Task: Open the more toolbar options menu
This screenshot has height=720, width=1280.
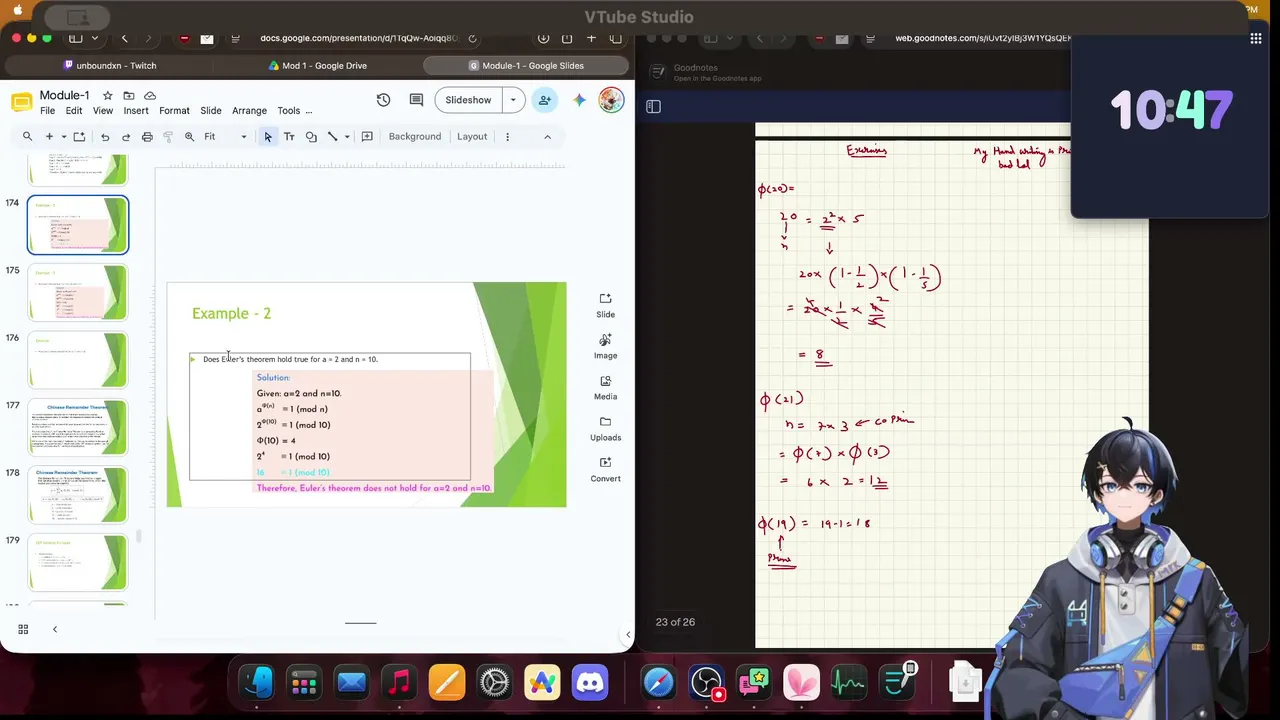Action: (x=507, y=137)
